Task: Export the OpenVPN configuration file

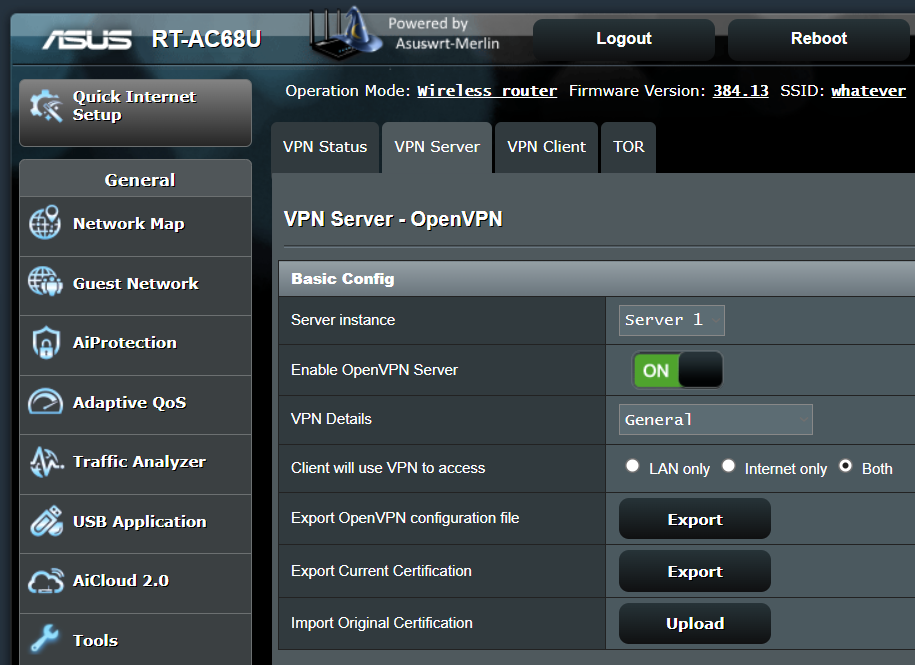Action: [694, 519]
